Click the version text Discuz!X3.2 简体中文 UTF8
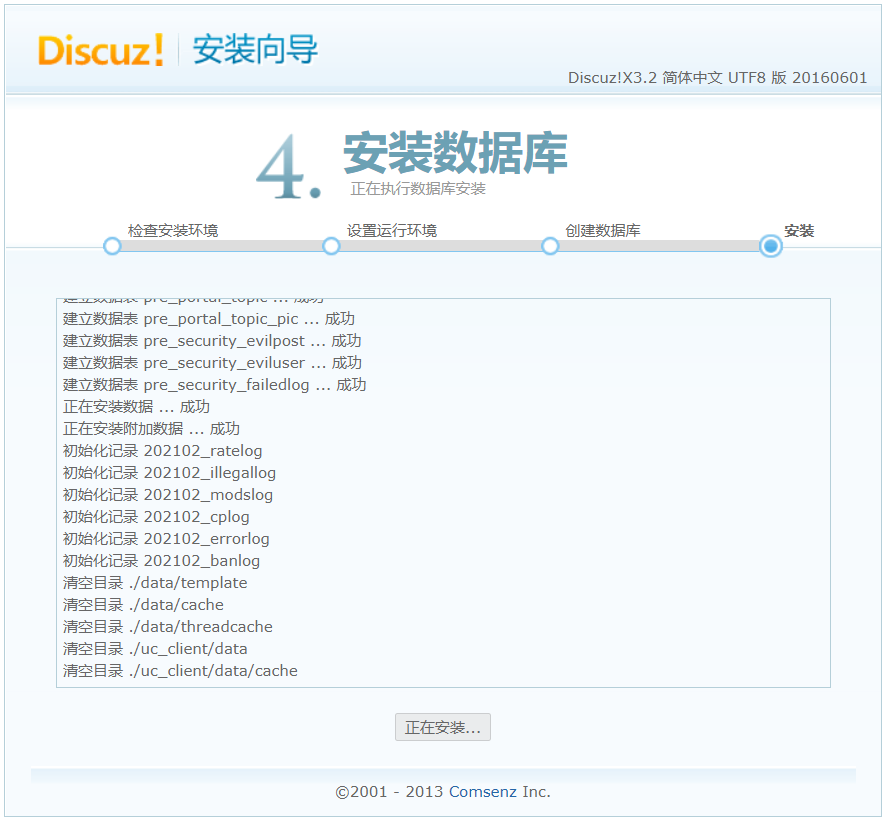This screenshot has height=822, width=884. (x=717, y=78)
